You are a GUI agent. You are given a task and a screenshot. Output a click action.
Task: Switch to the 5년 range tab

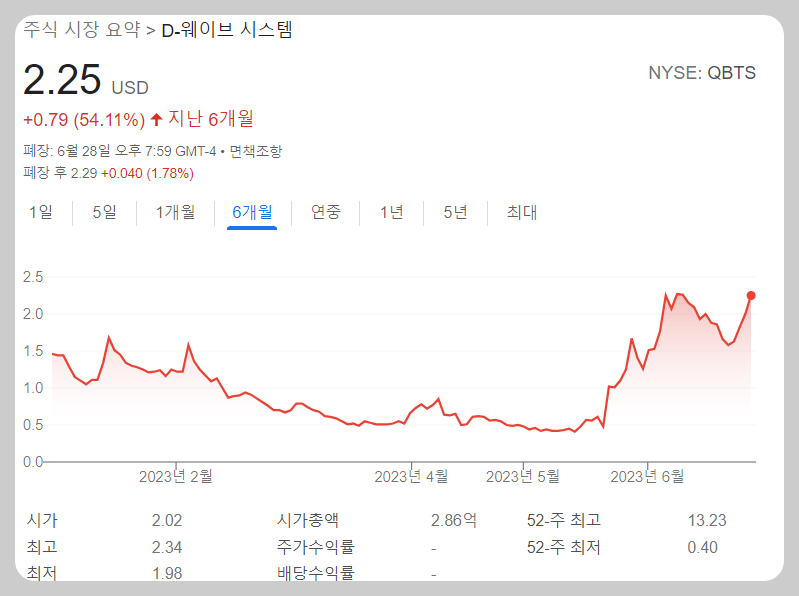click(456, 212)
